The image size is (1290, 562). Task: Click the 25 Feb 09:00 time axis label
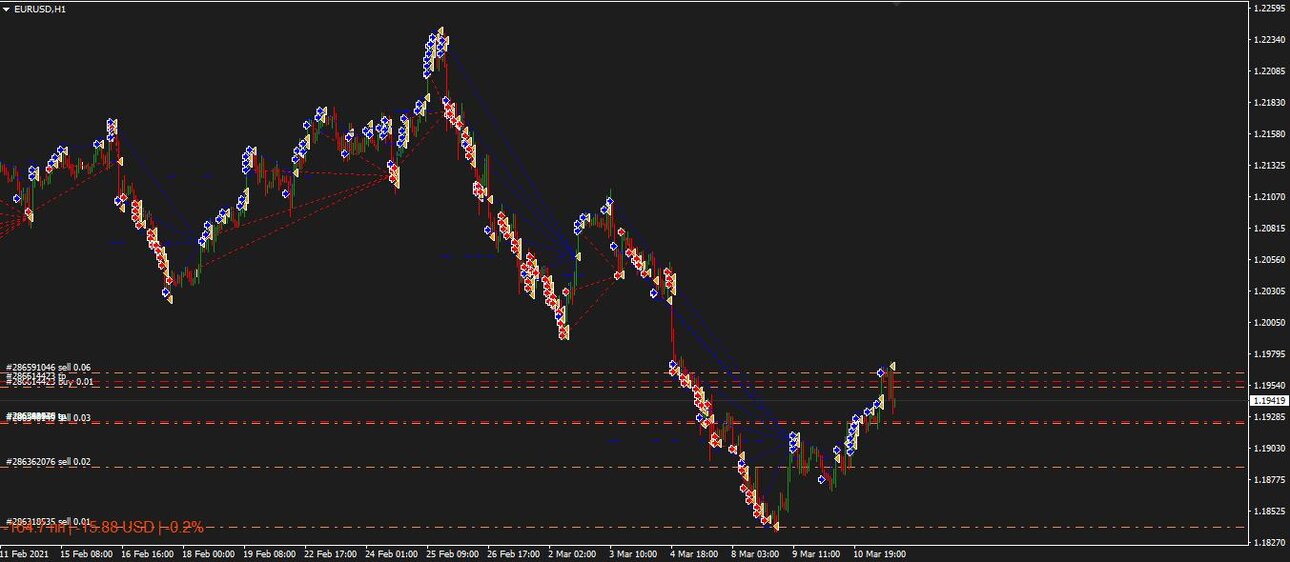[453, 553]
